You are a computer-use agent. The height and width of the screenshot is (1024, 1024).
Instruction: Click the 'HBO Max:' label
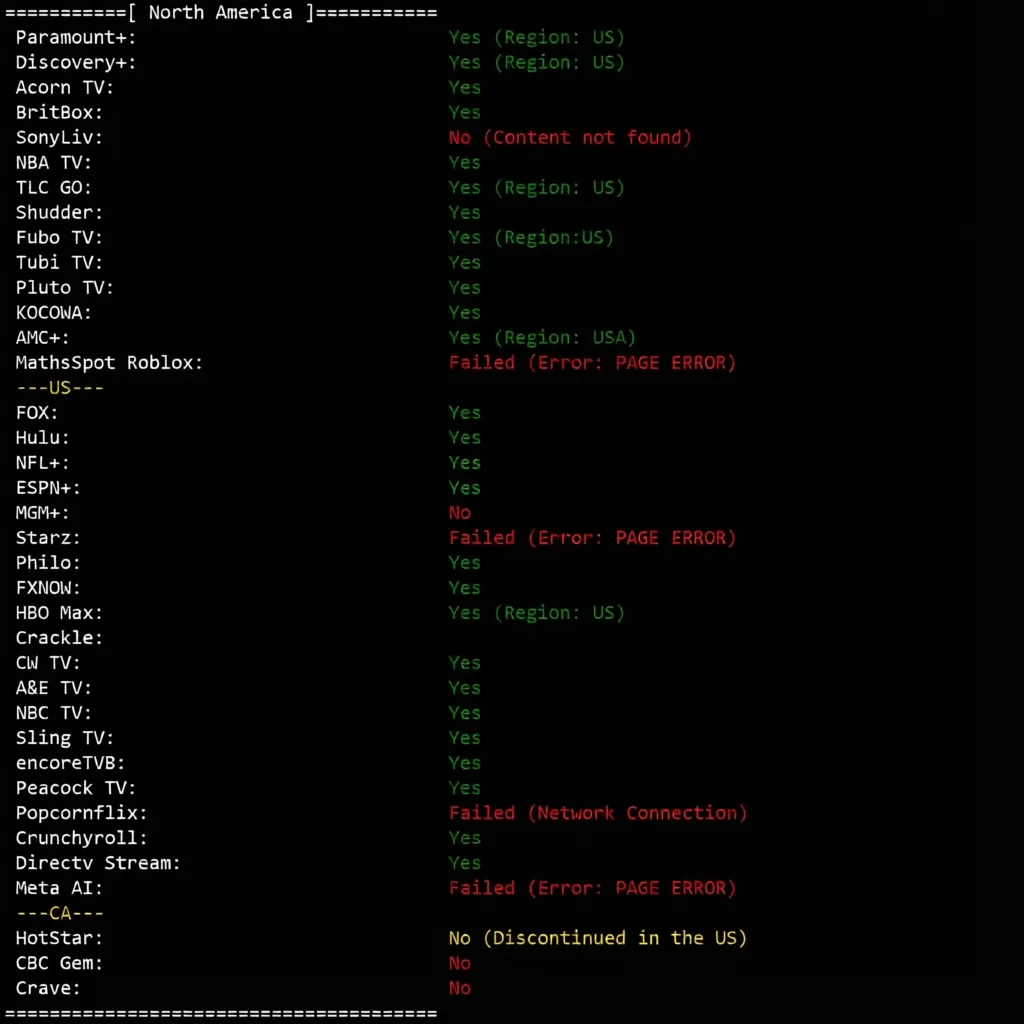pos(59,613)
